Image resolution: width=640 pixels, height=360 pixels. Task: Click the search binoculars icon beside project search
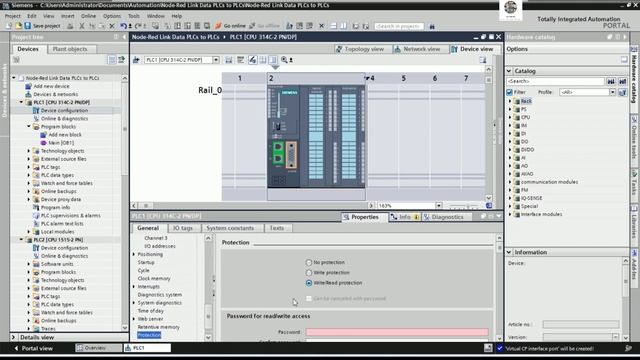pos(432,26)
